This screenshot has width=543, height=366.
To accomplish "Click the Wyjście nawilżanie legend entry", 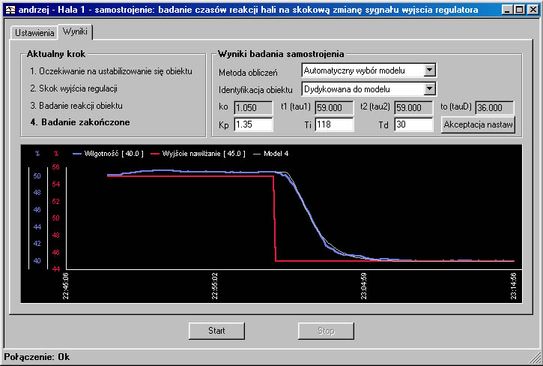I will tap(198, 154).
